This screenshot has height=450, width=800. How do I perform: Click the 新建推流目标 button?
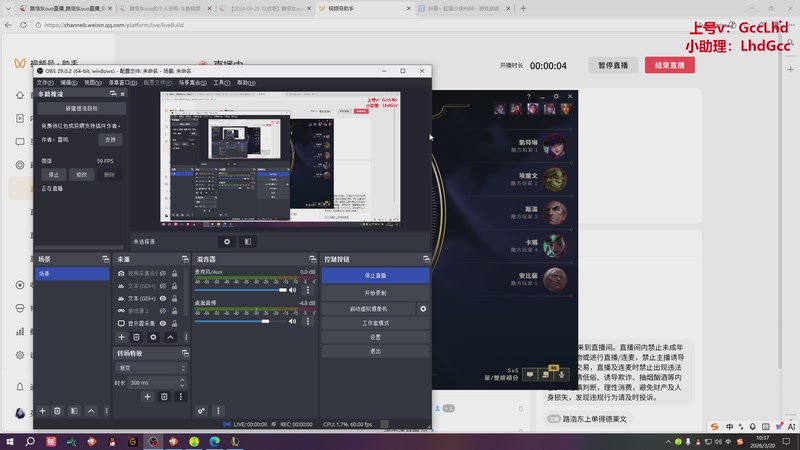coord(82,109)
